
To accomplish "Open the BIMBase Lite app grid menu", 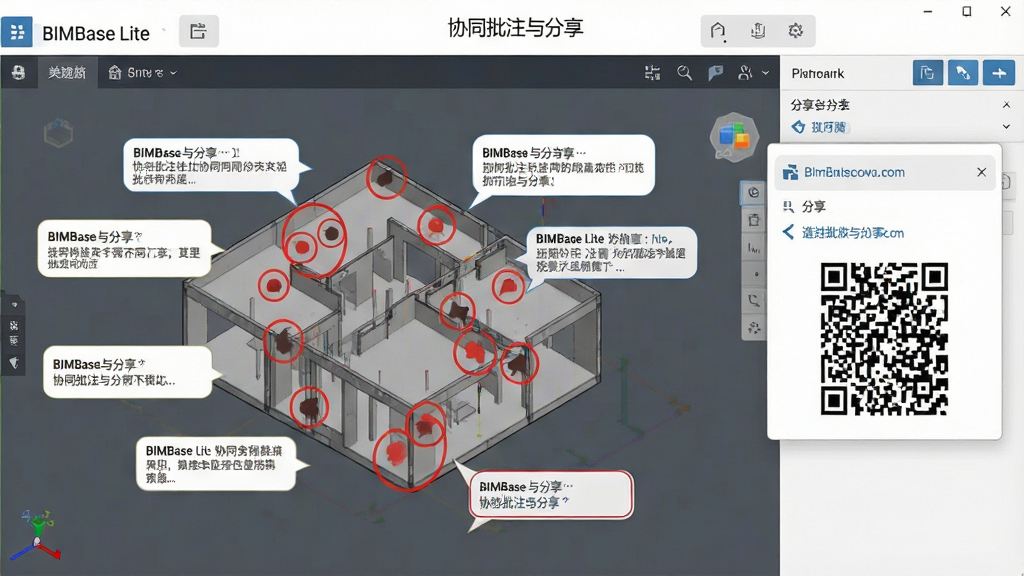I will [17, 31].
